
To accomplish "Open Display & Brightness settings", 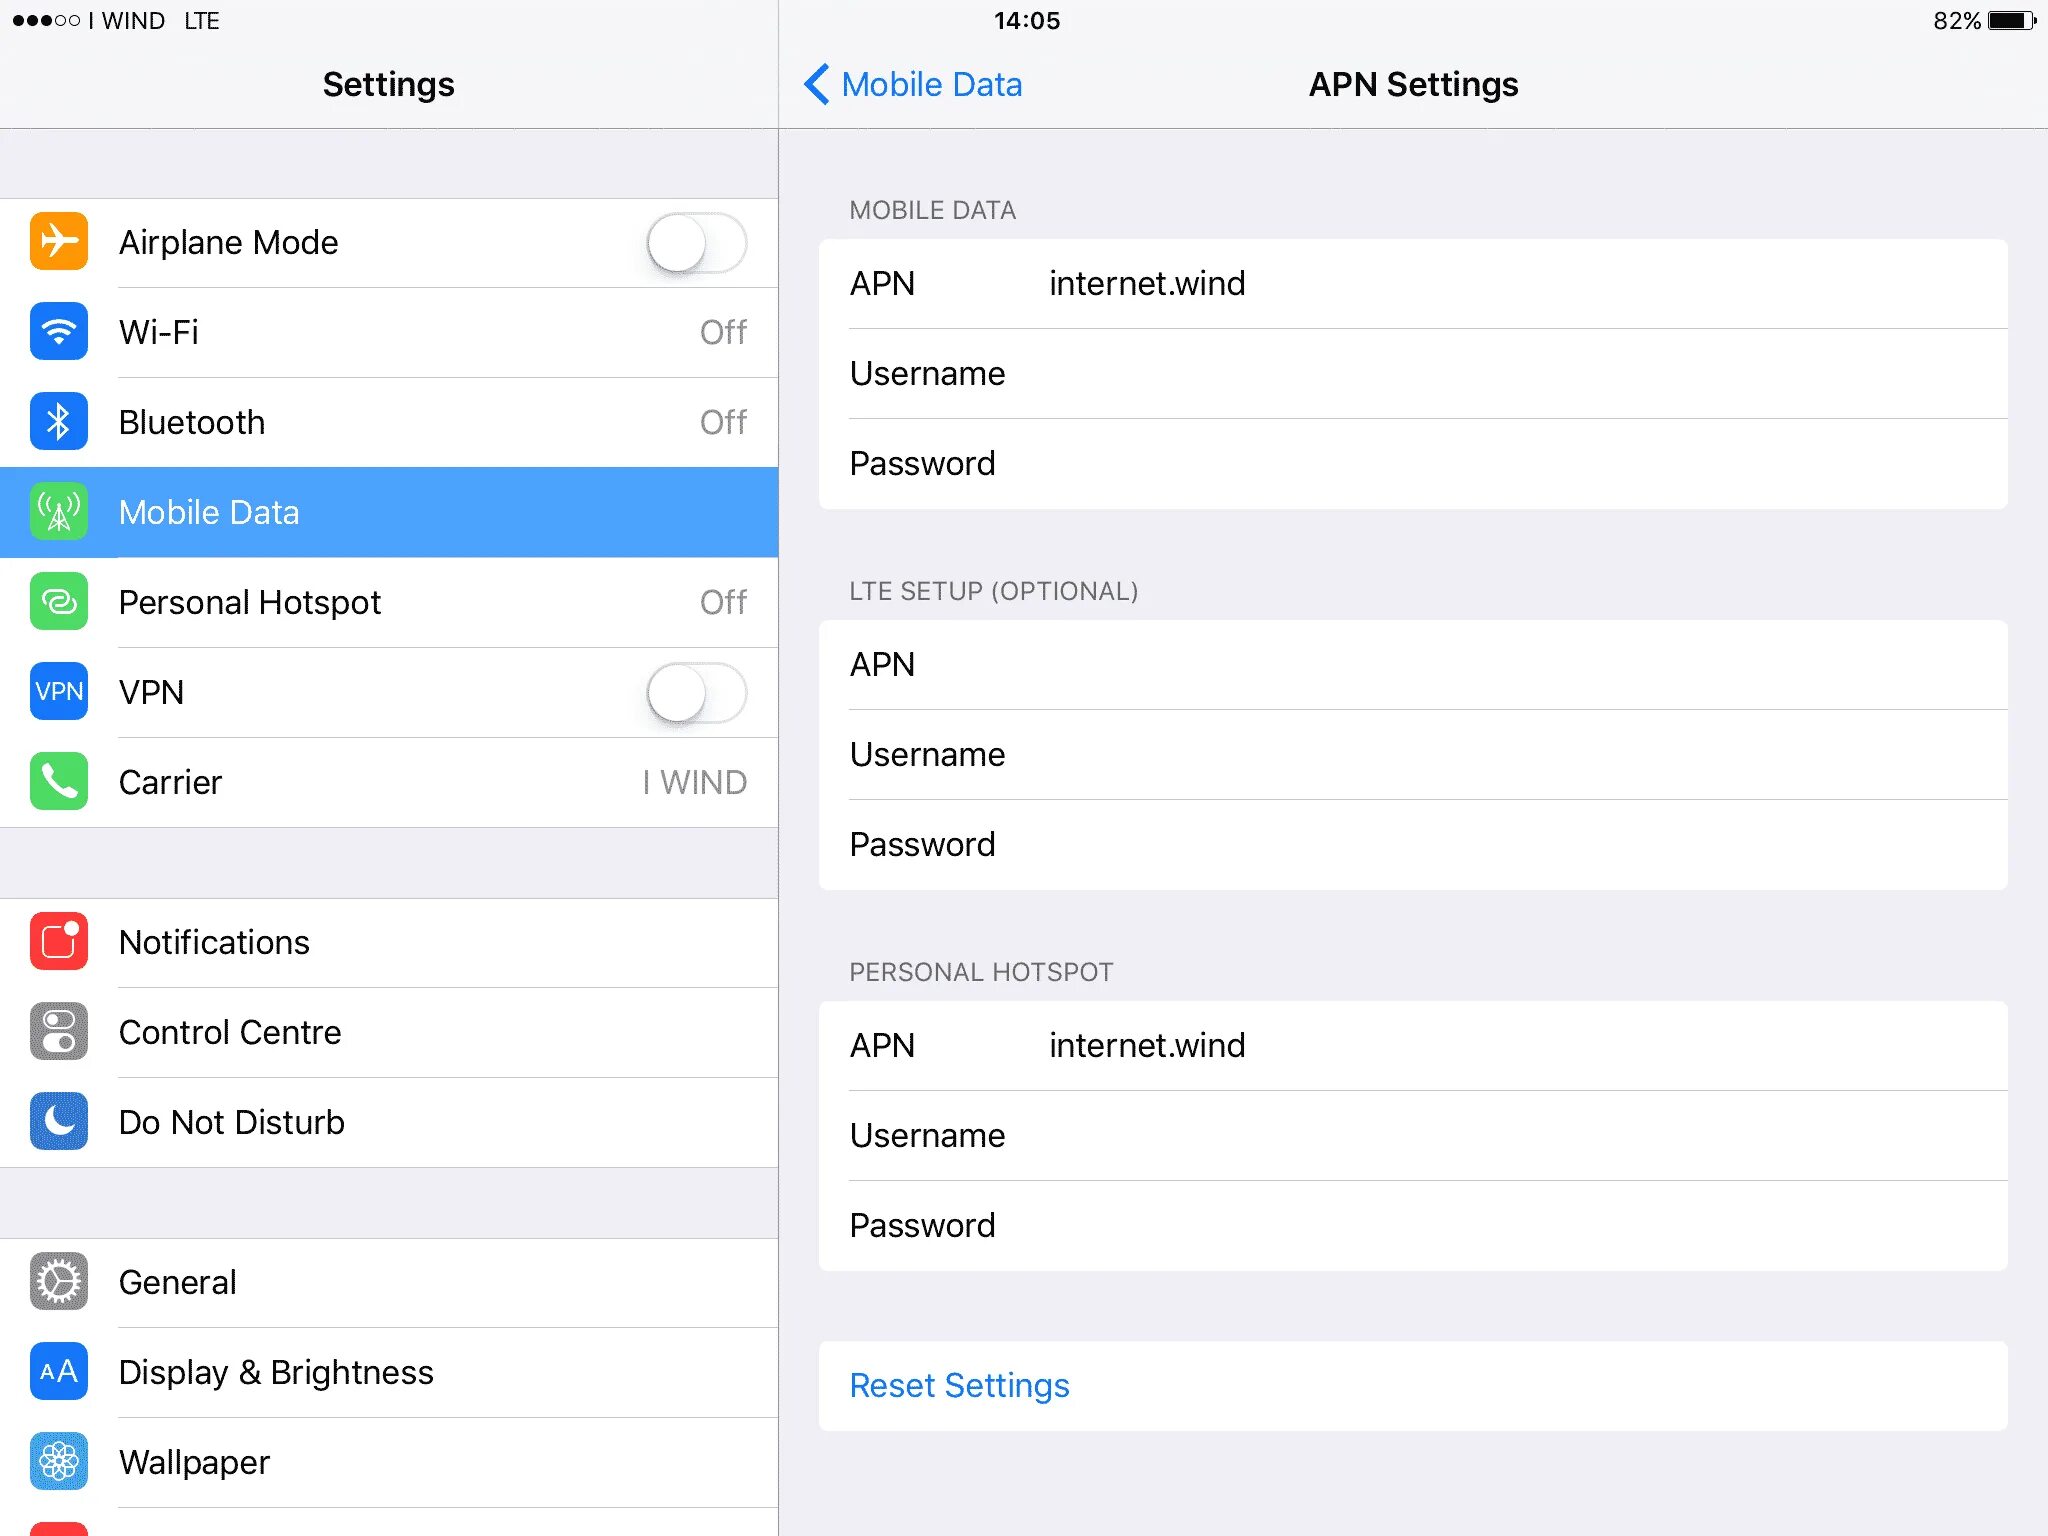I will pos(276,1372).
